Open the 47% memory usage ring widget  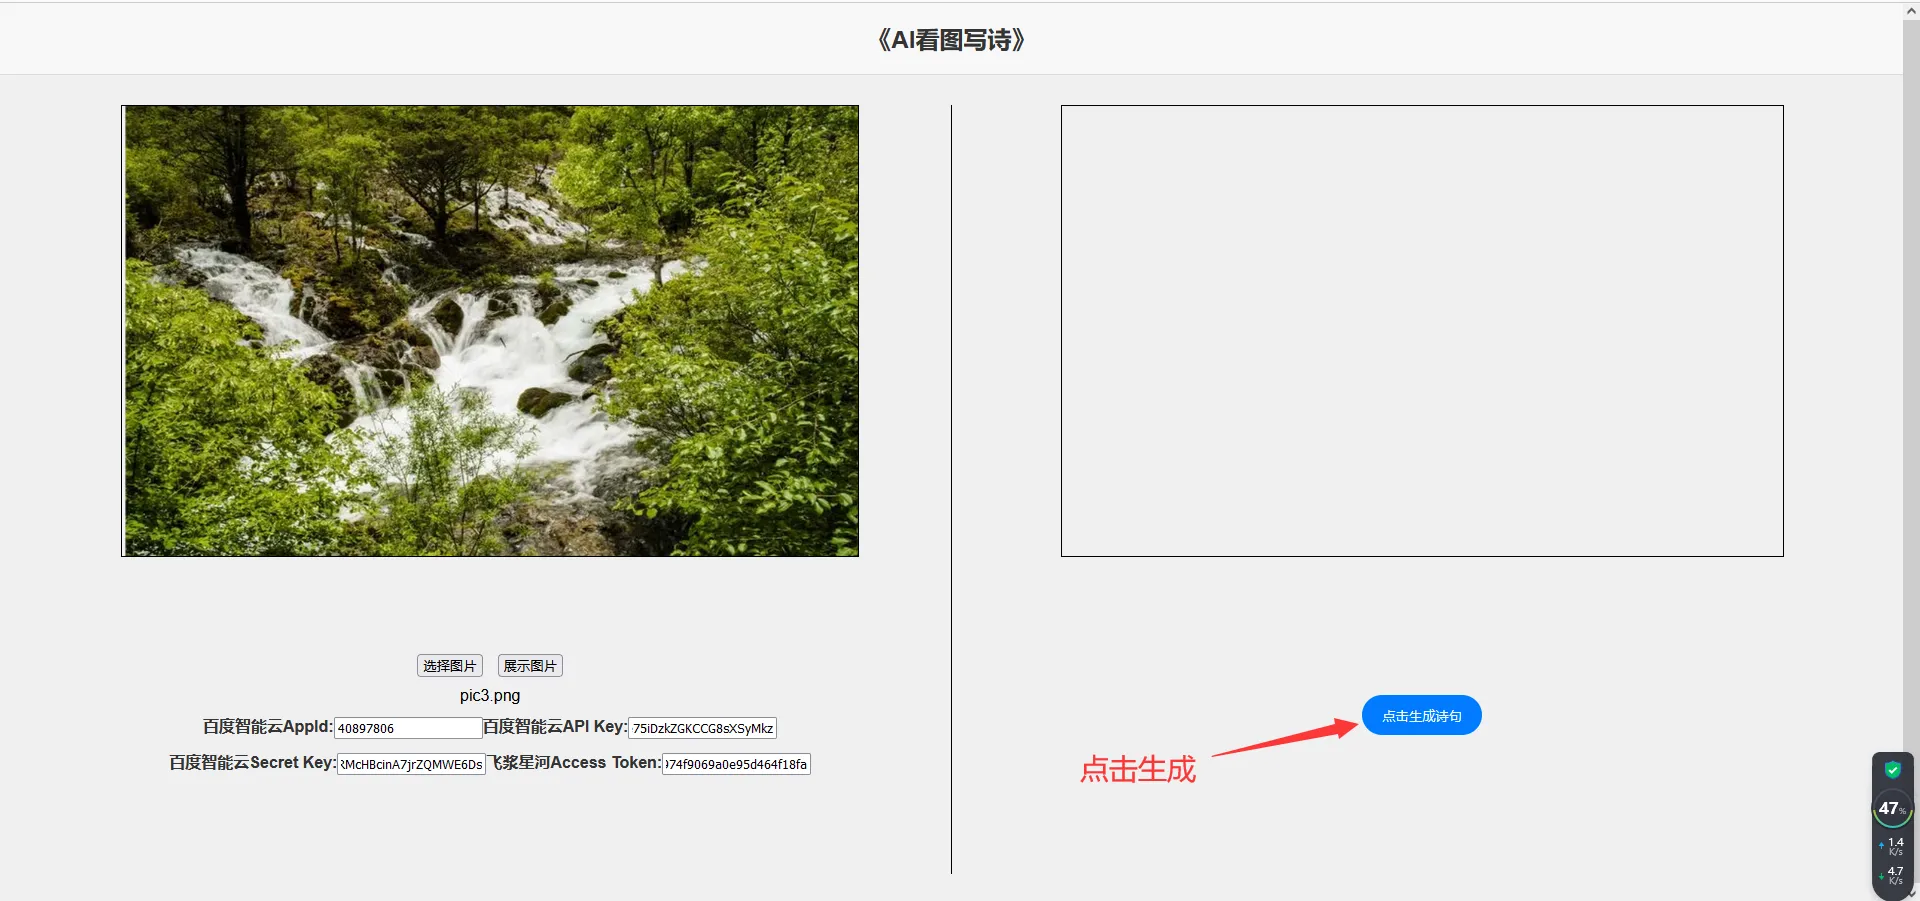(x=1891, y=809)
